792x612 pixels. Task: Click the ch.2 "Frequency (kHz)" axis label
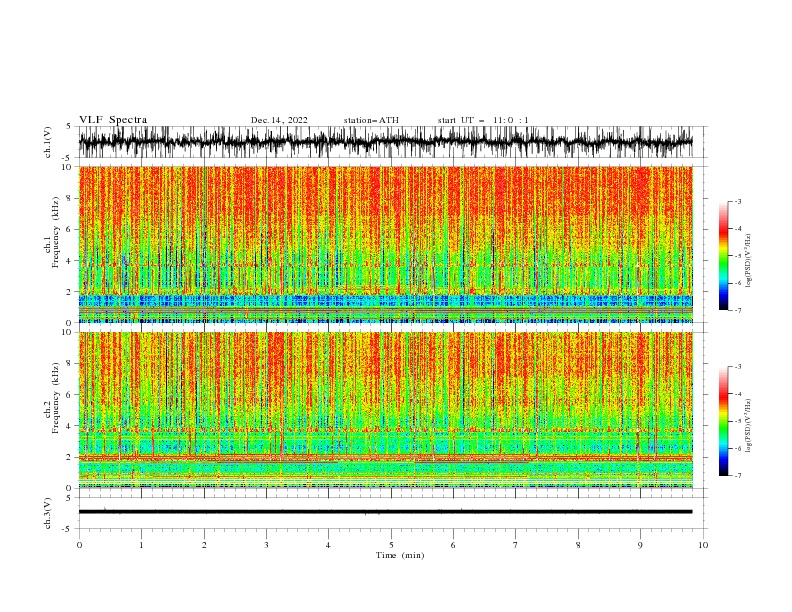(x=56, y=398)
